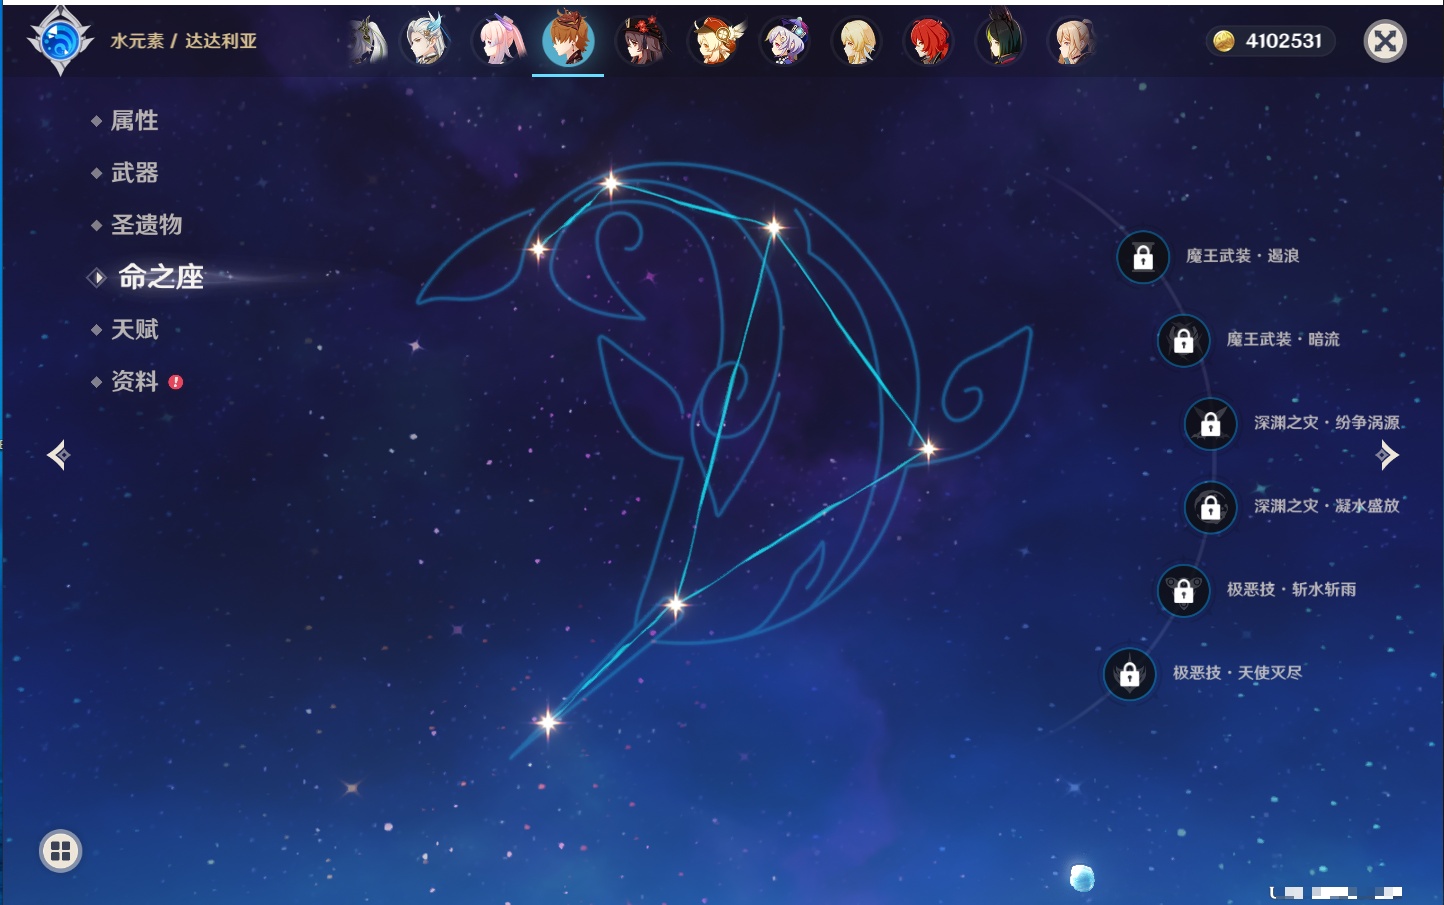1444x905 pixels.
Task: Switch to the 属性 tab
Action: [134, 121]
